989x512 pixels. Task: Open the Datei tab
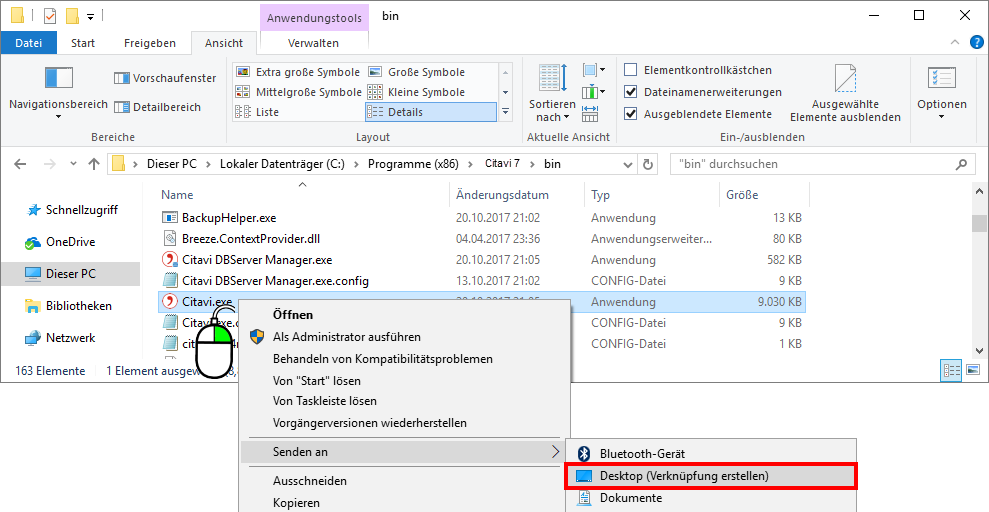(x=28, y=43)
